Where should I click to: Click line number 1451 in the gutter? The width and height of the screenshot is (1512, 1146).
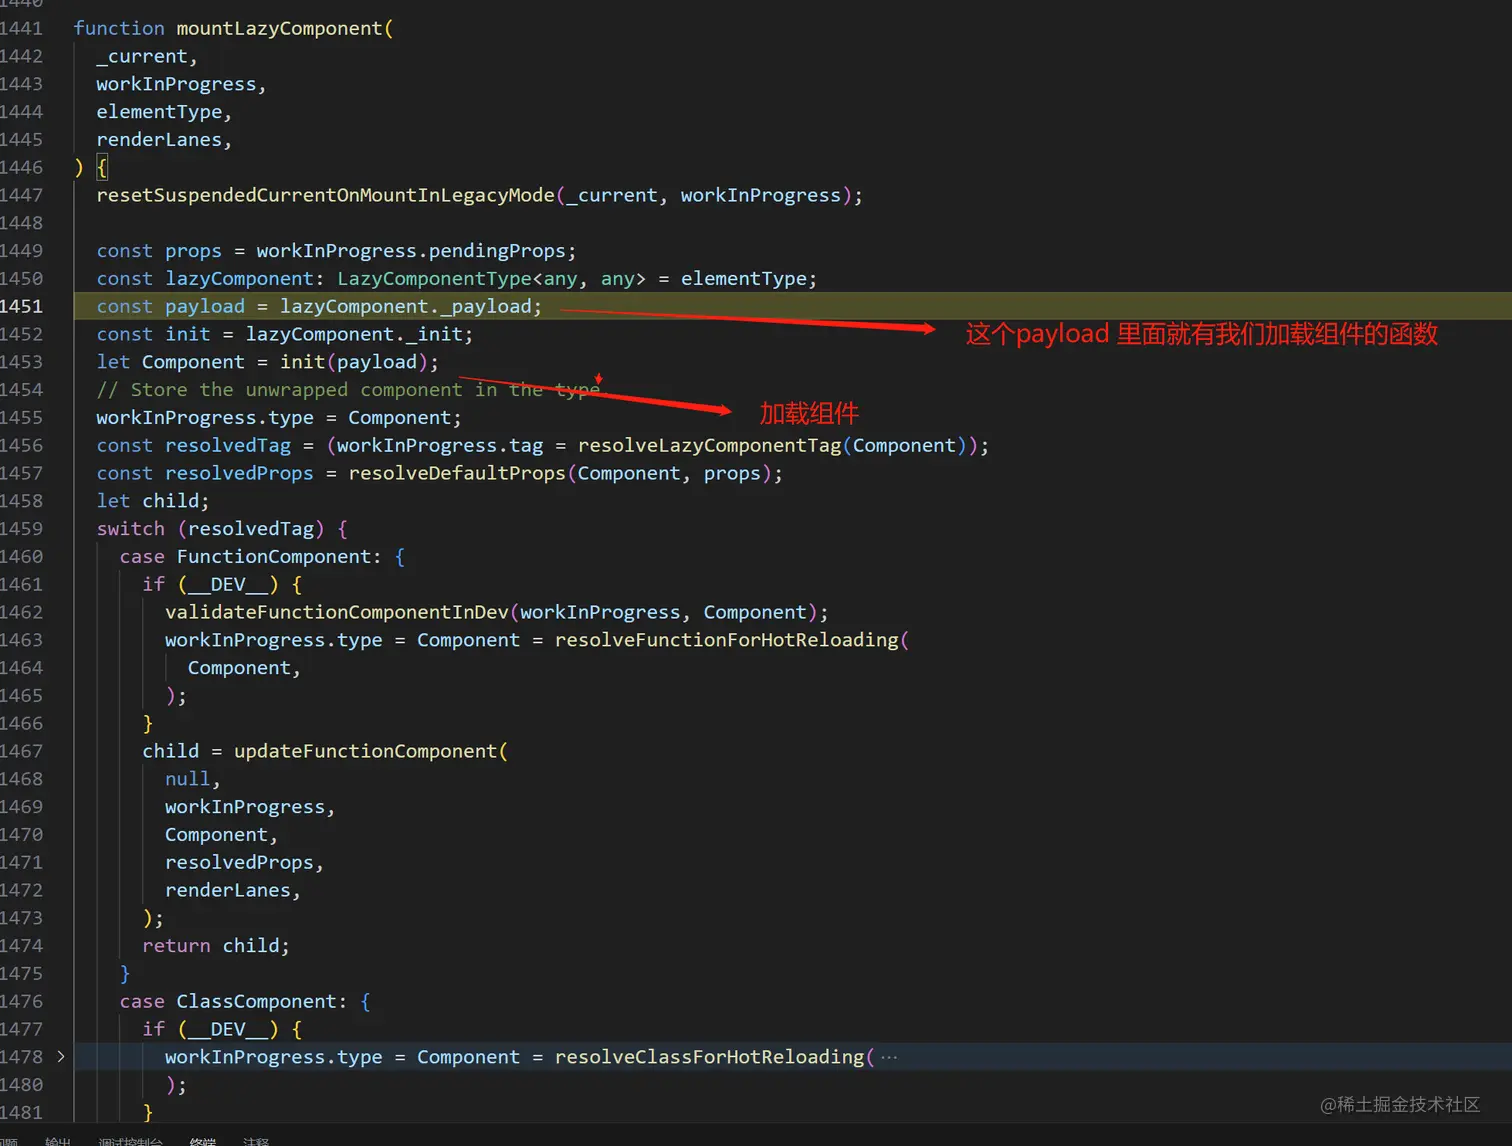pos(21,306)
